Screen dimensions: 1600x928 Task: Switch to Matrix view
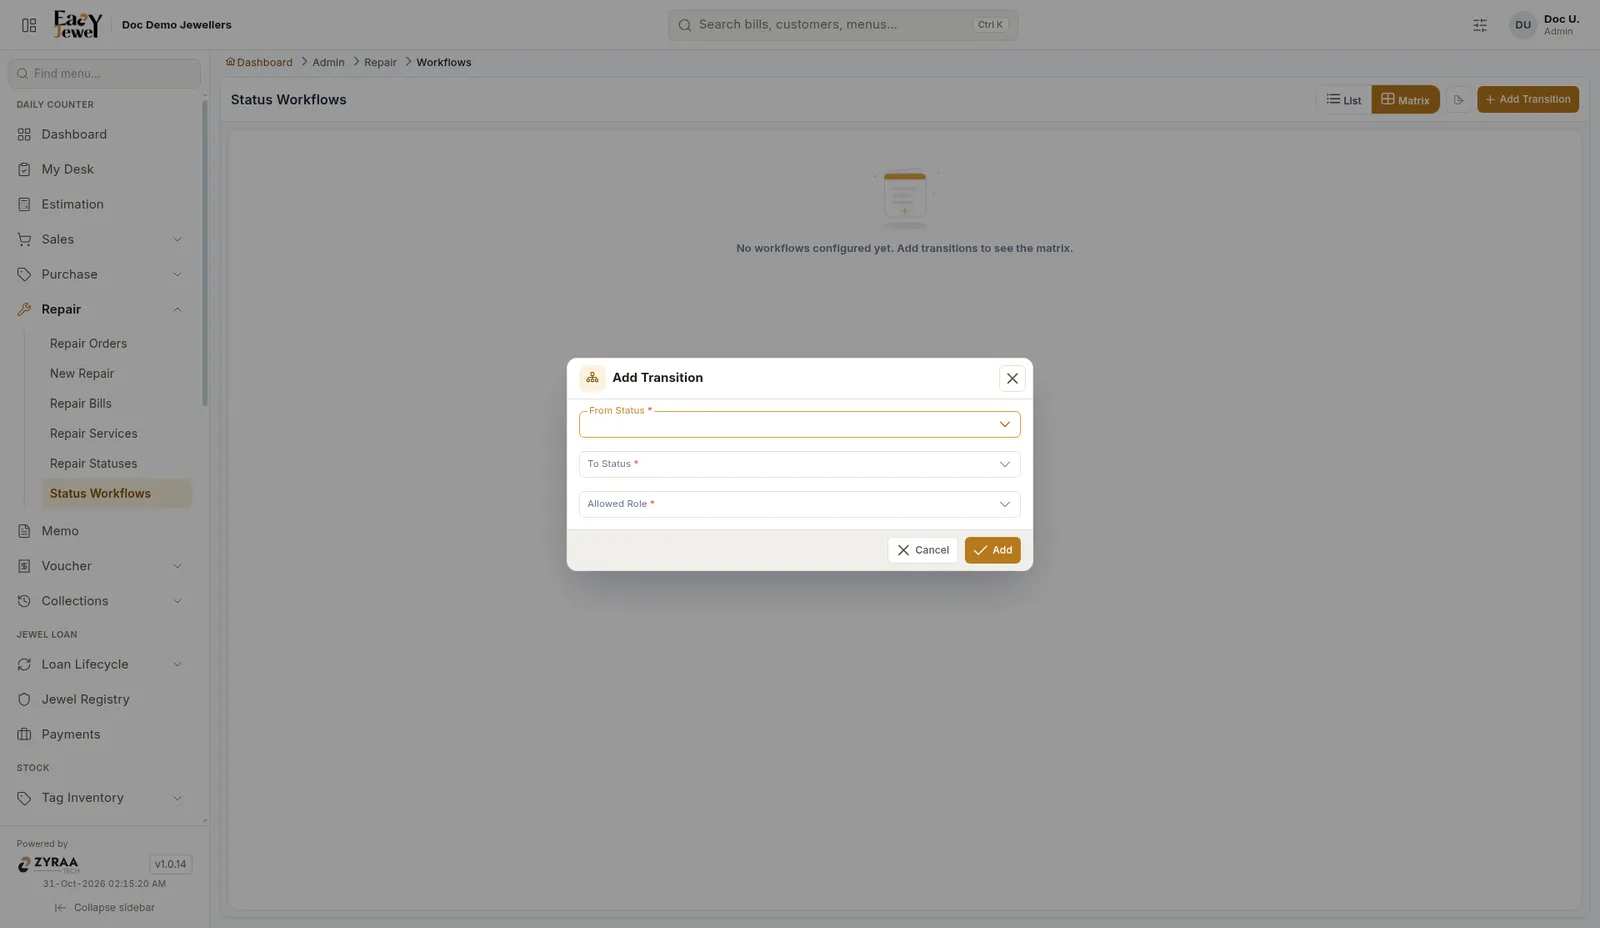pyautogui.click(x=1405, y=100)
